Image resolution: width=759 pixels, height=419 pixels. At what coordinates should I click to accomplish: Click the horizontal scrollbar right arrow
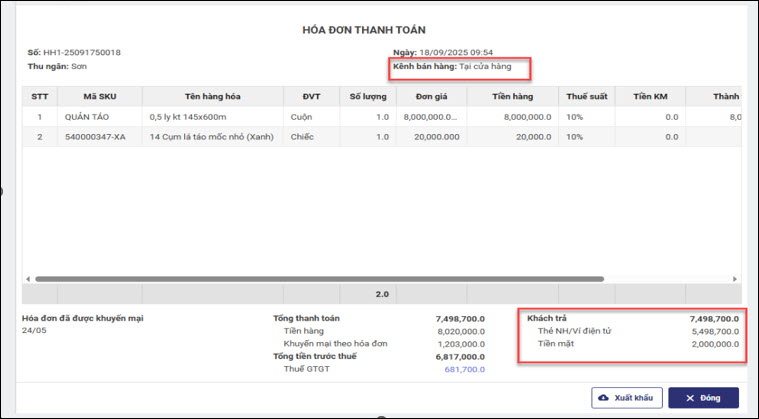coord(736,279)
